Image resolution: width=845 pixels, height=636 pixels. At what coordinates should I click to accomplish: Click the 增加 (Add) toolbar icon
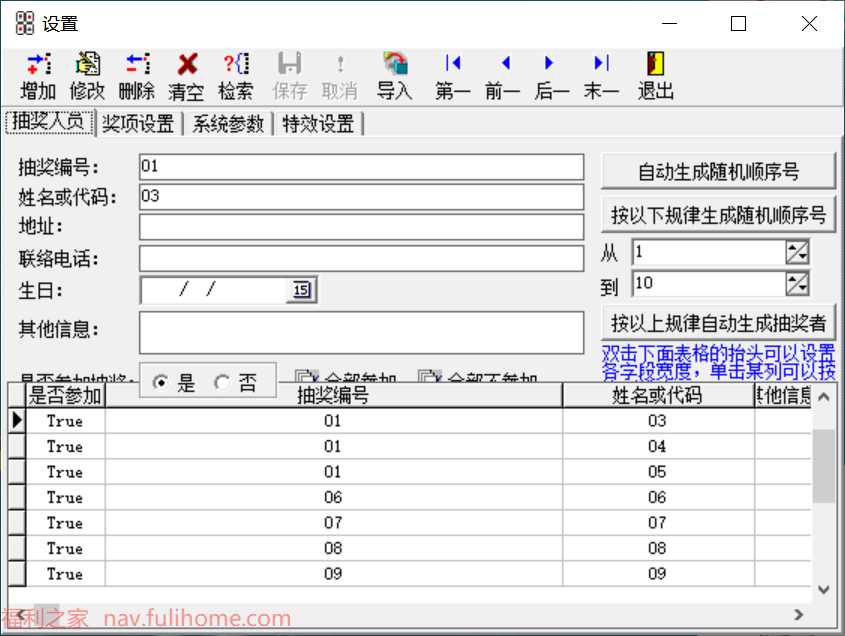pos(38,66)
